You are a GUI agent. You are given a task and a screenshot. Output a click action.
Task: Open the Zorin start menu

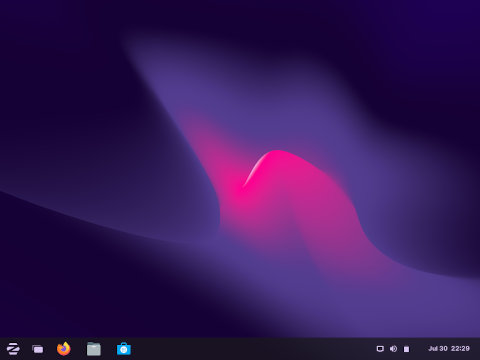coord(13,349)
